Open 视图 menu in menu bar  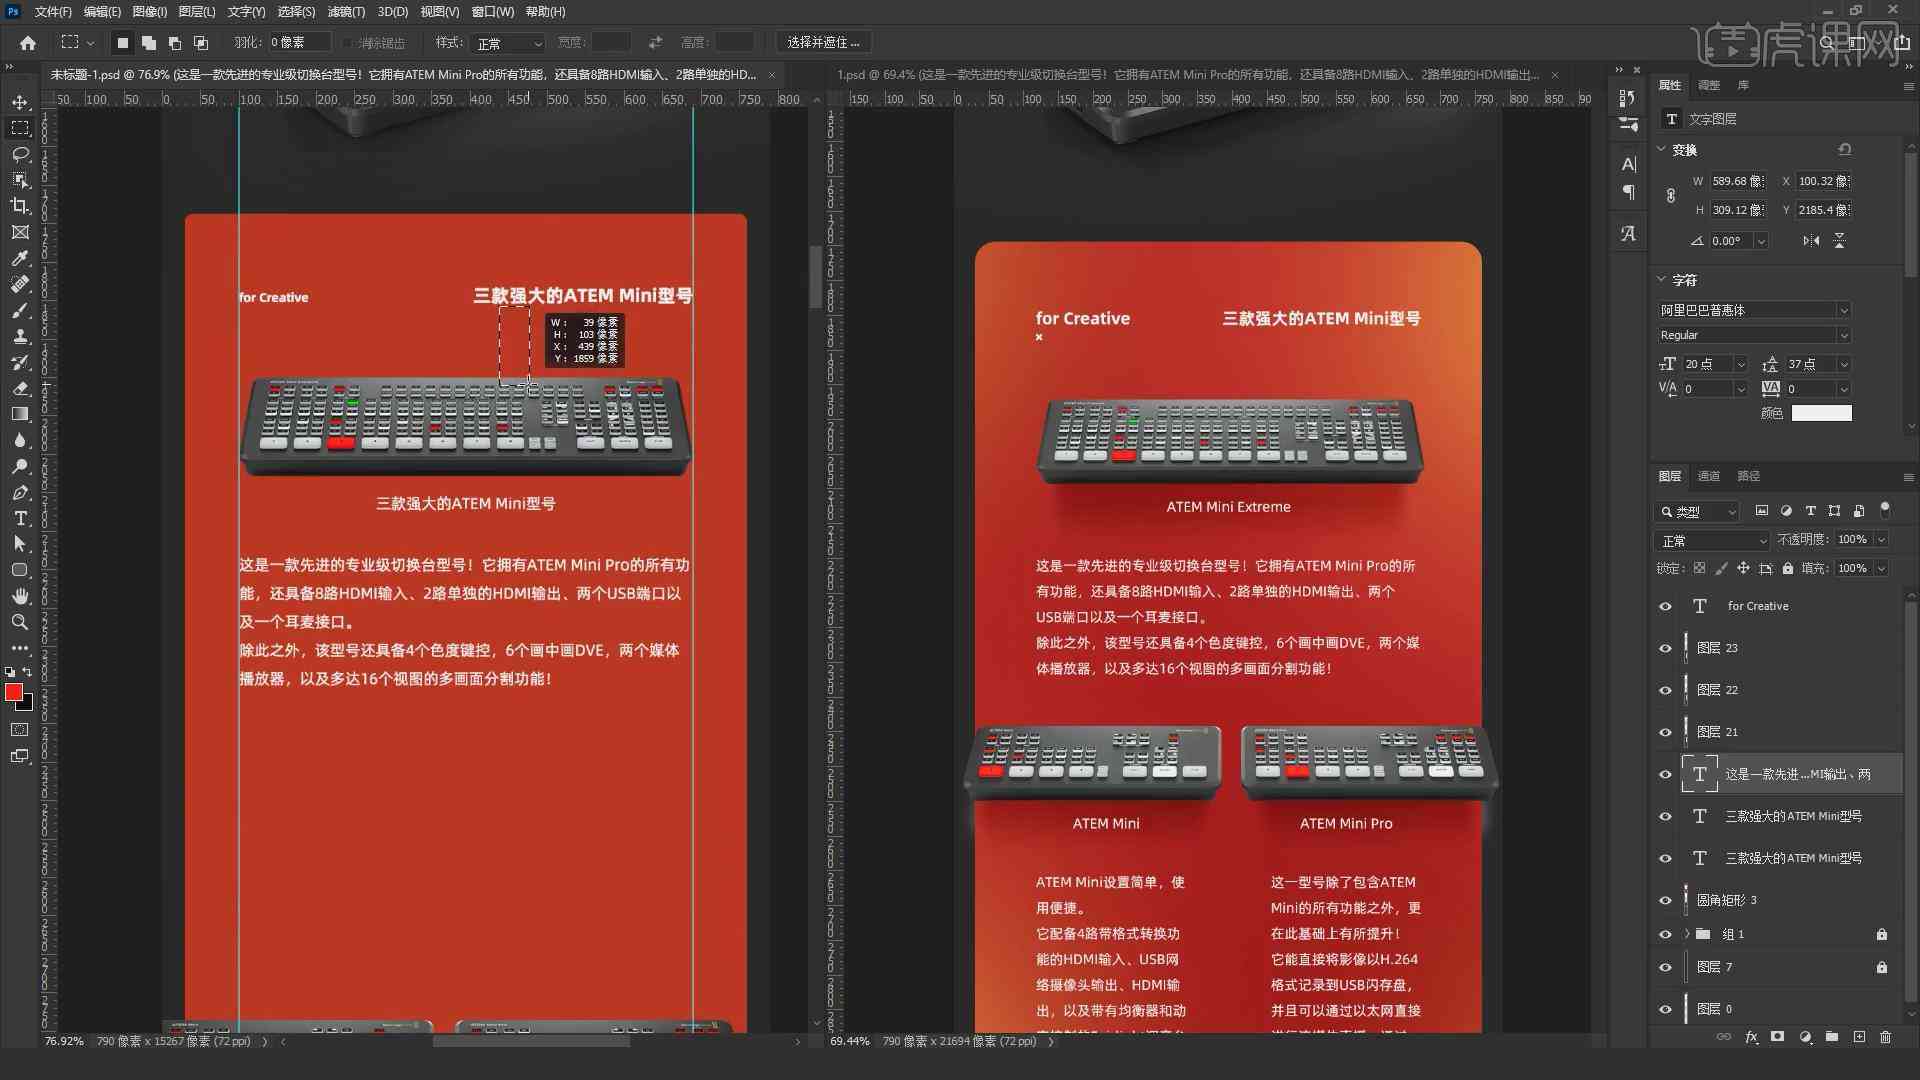[438, 13]
